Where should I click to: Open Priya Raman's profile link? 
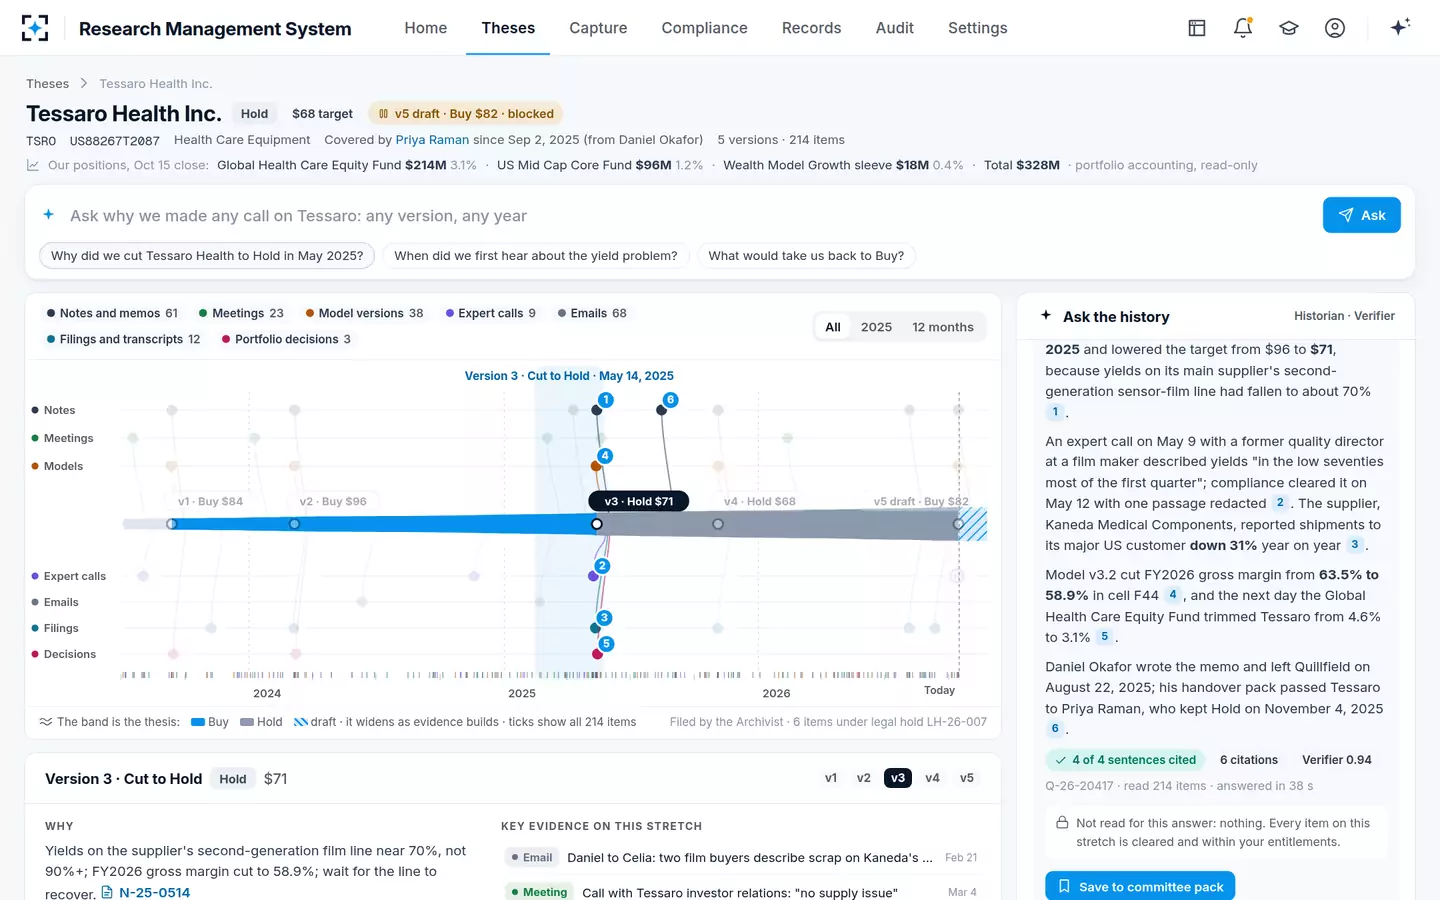(432, 140)
